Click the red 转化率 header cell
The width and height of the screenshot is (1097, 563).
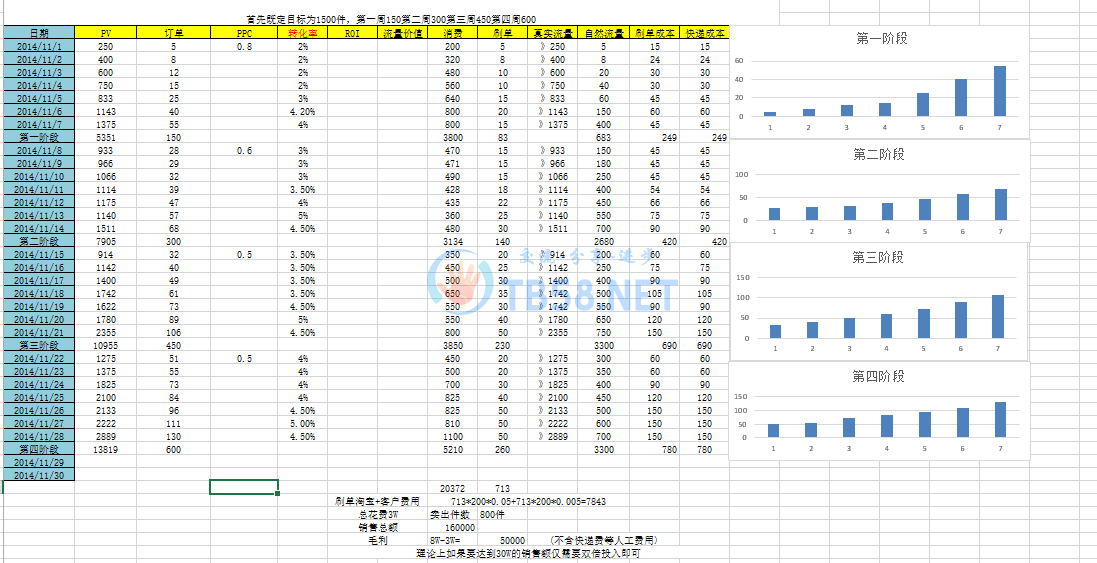(x=302, y=33)
